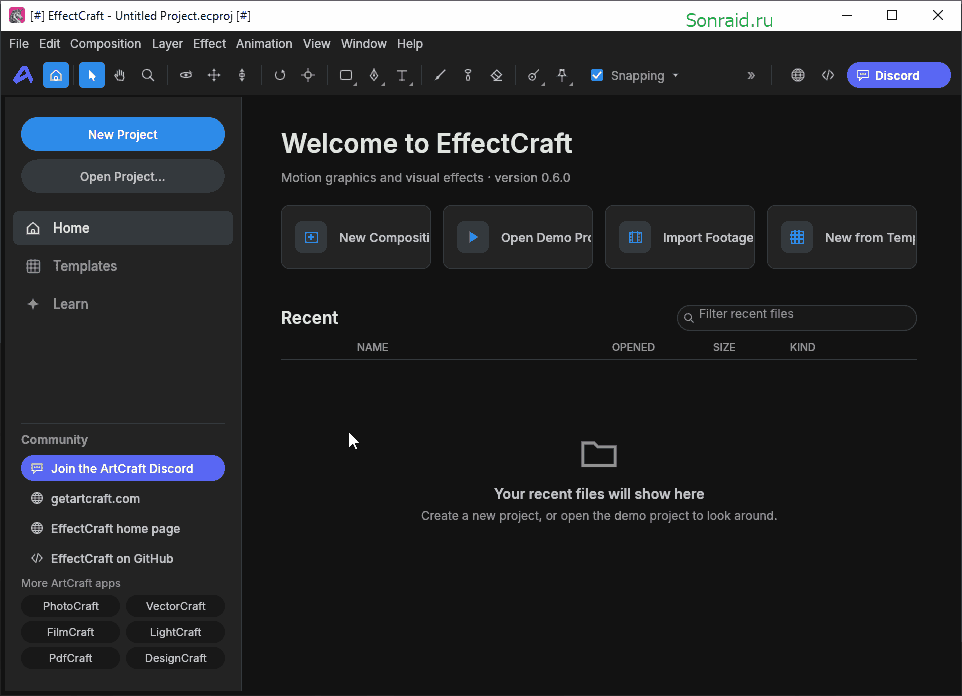The width and height of the screenshot is (962, 696).
Task: Select the Eraser tool
Action: click(496, 75)
